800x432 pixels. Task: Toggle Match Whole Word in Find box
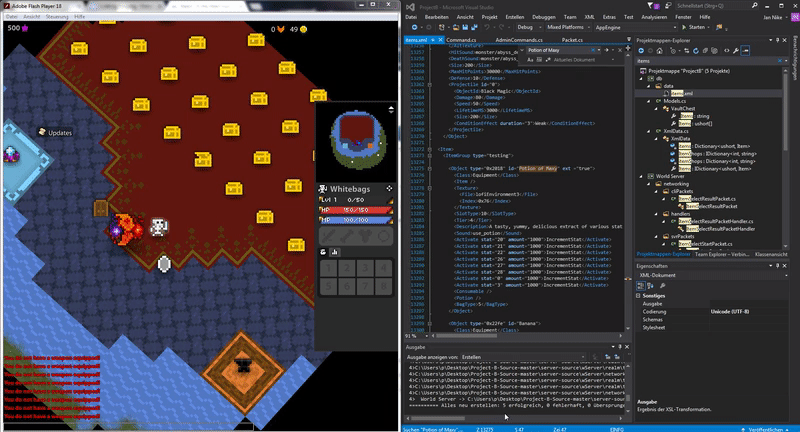point(539,60)
